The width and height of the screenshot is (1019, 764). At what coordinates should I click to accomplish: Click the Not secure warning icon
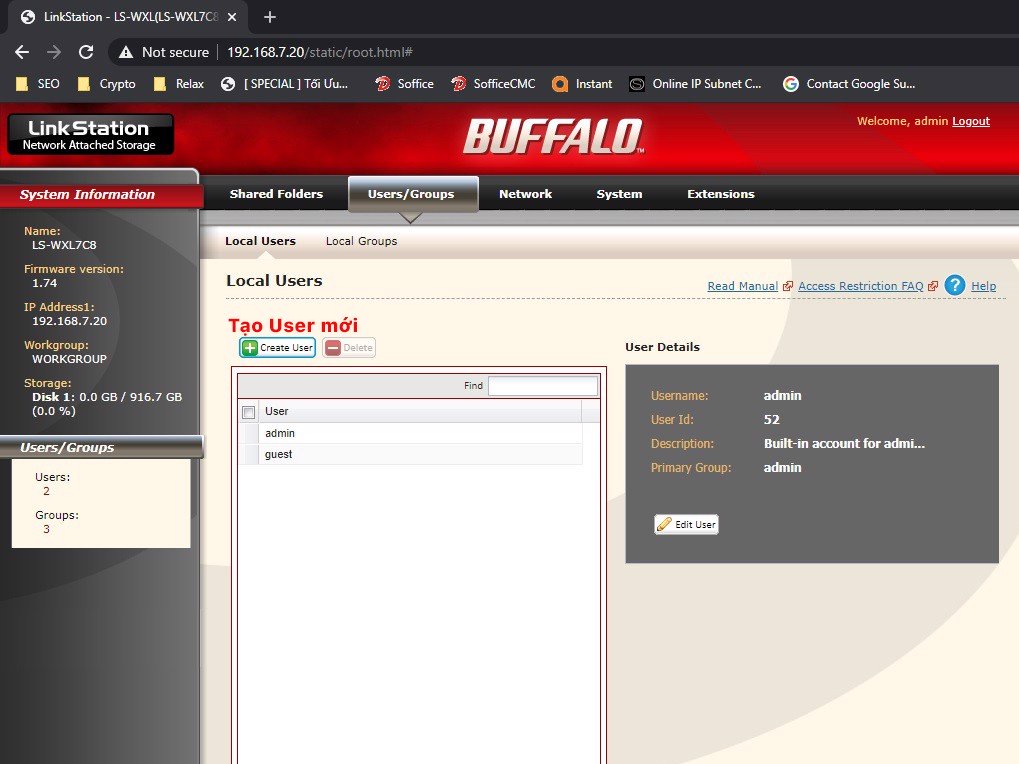pos(126,52)
